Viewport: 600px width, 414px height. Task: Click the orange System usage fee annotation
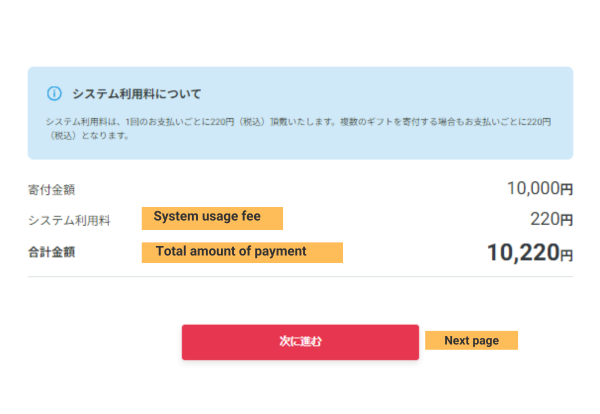(212, 217)
